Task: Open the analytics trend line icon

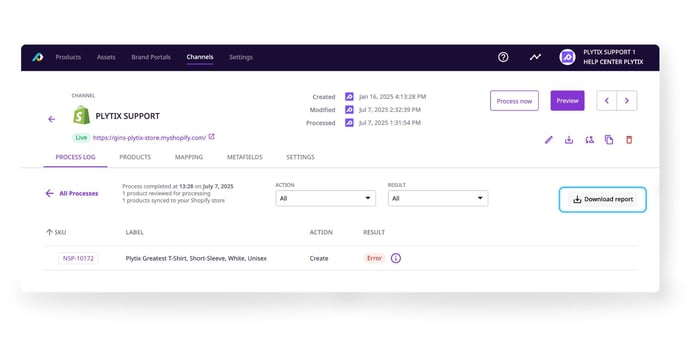Action: pyautogui.click(x=535, y=57)
